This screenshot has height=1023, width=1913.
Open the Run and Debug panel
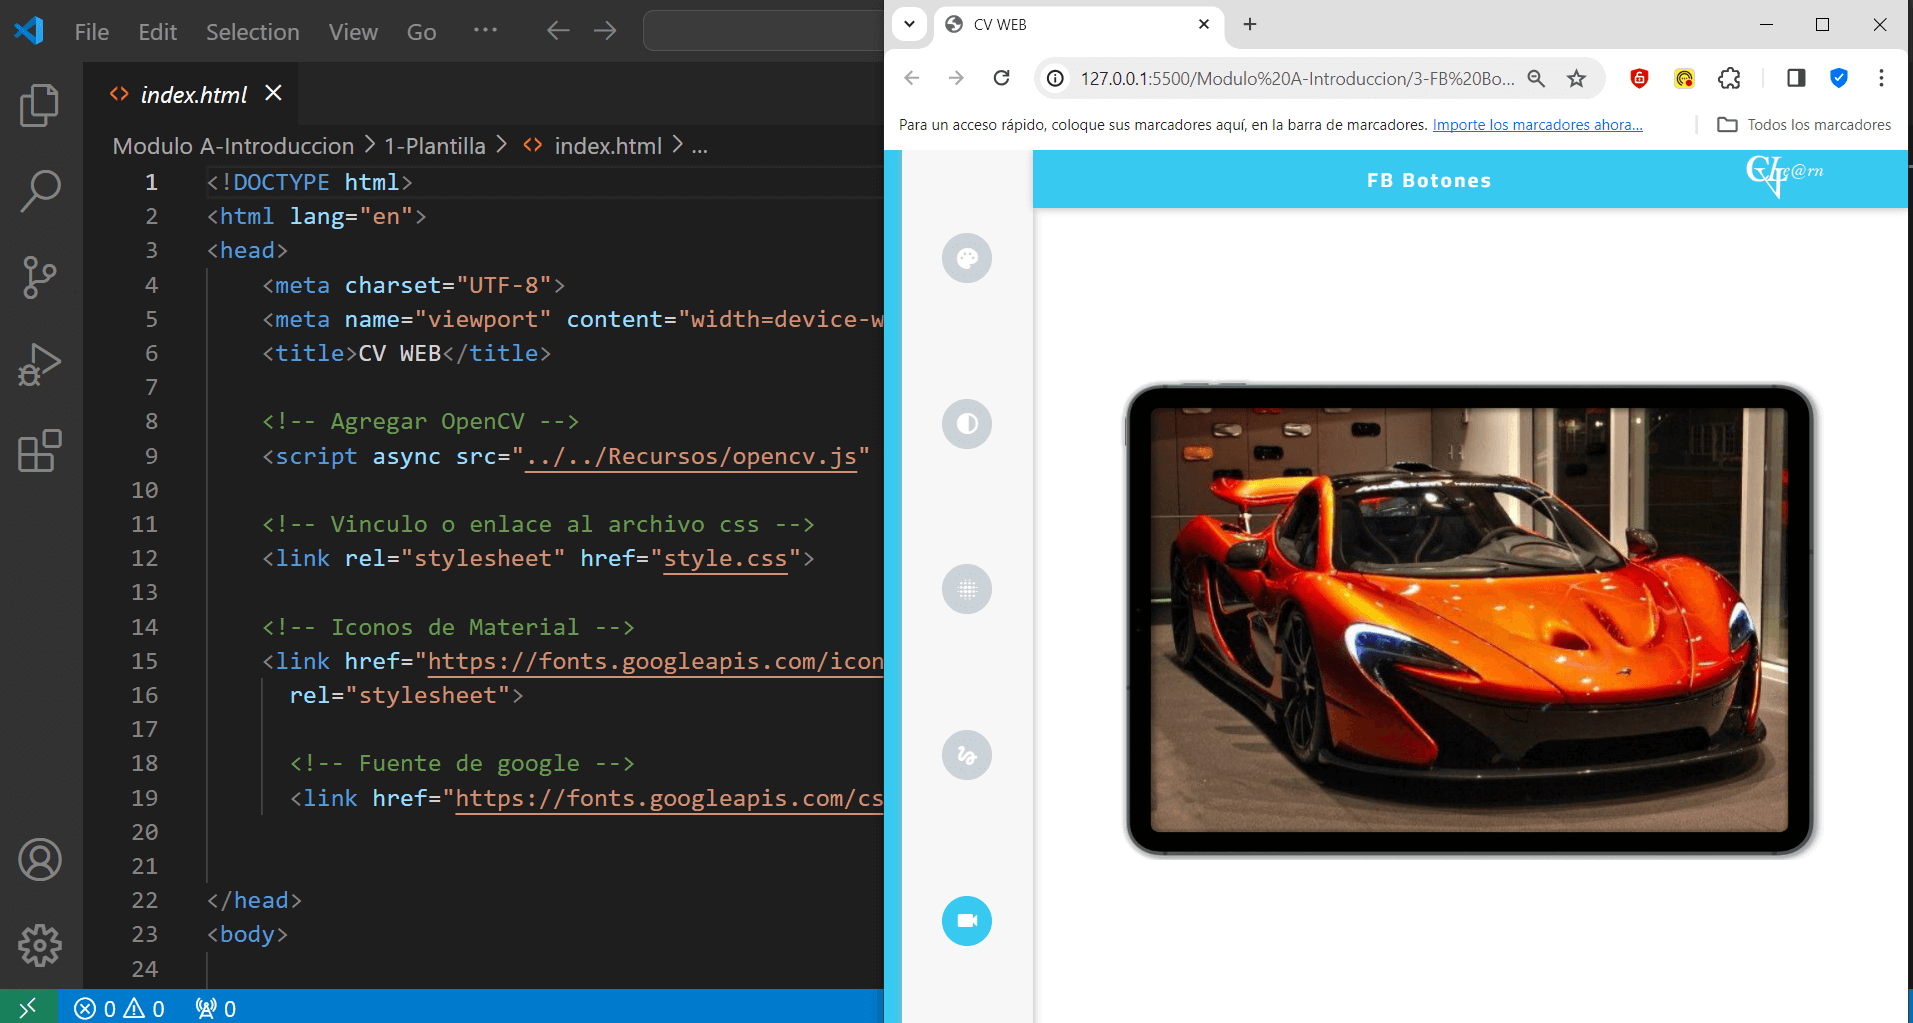(38, 364)
